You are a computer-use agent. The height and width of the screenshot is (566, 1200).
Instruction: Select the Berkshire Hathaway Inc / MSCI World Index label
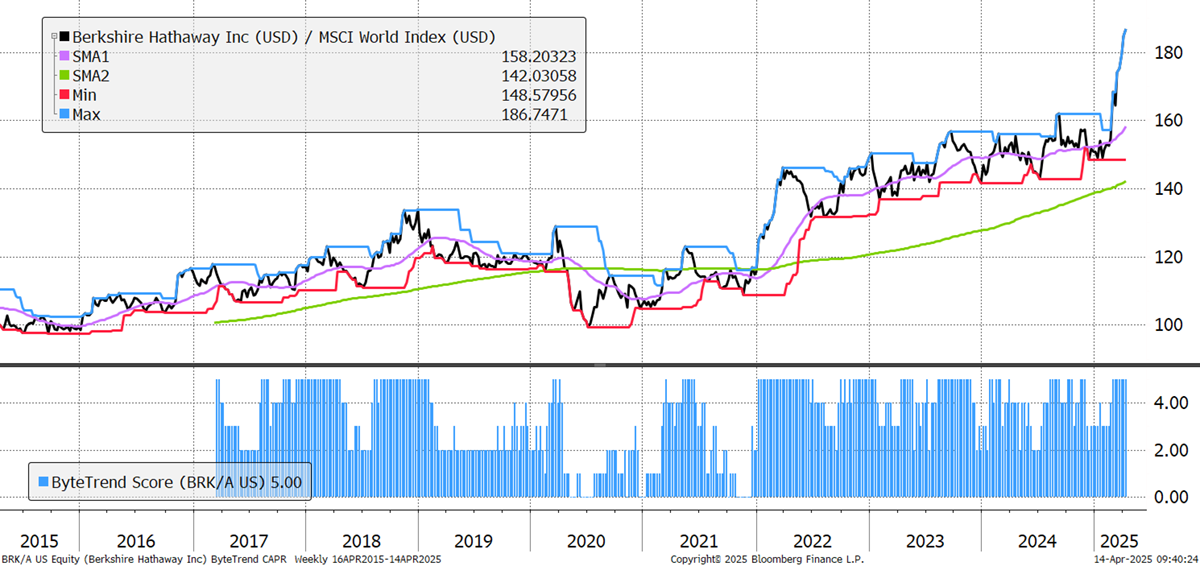(x=284, y=37)
